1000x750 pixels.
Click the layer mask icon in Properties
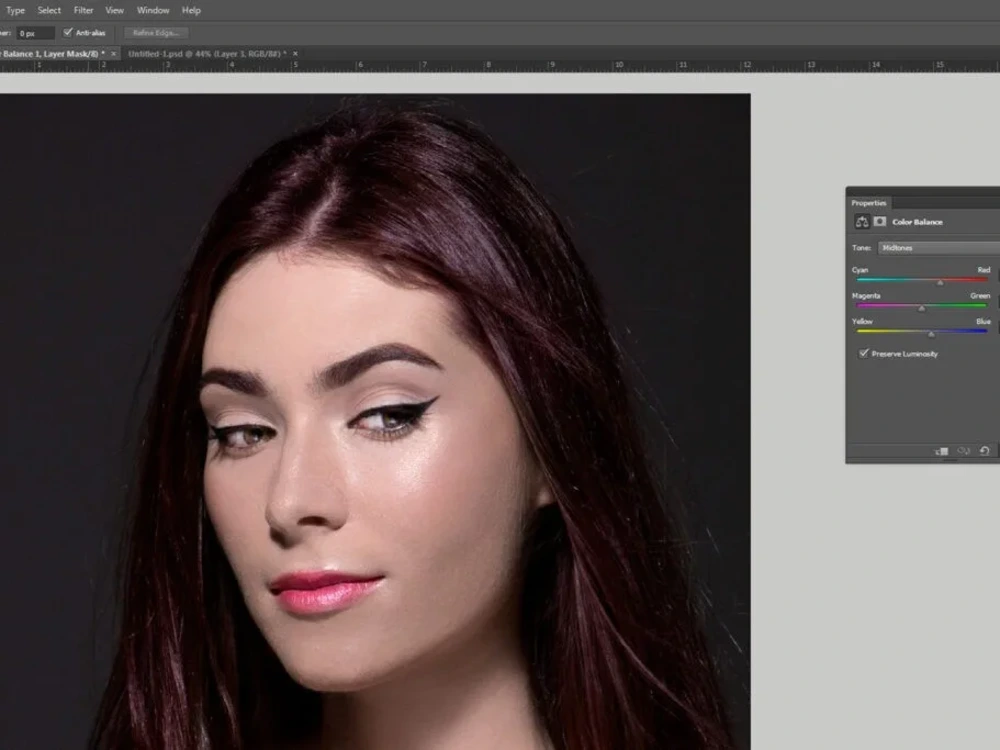tap(880, 221)
